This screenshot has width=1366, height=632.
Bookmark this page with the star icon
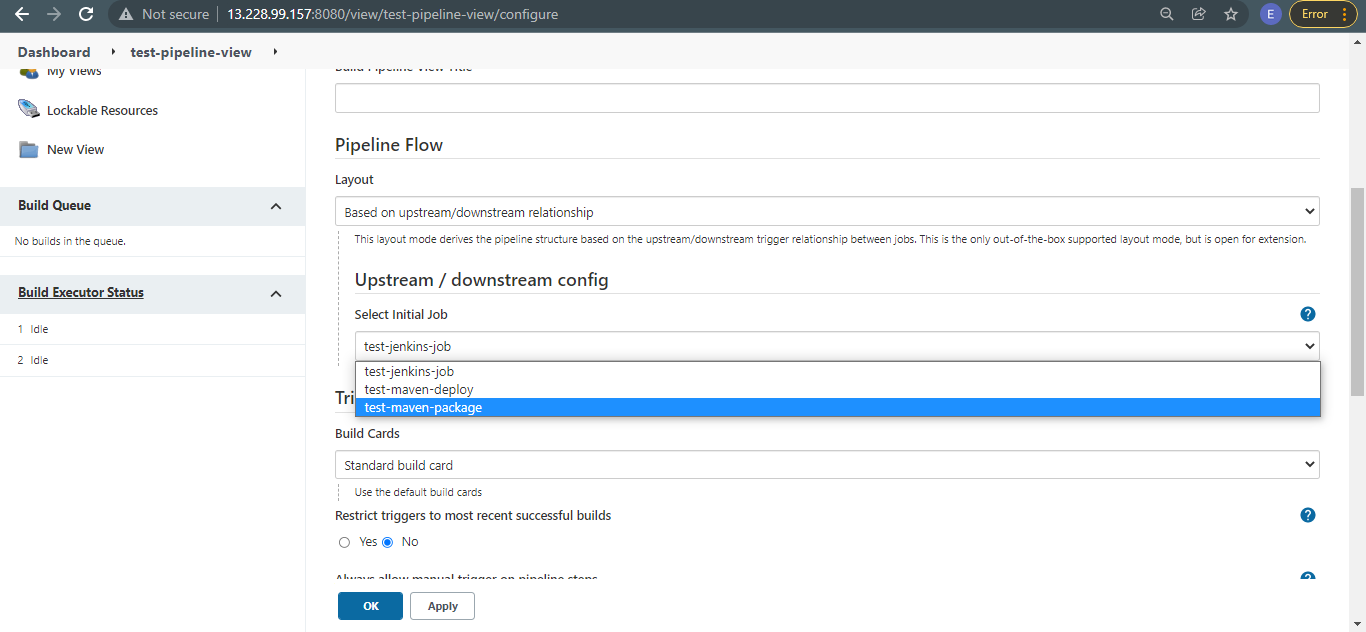1231,14
